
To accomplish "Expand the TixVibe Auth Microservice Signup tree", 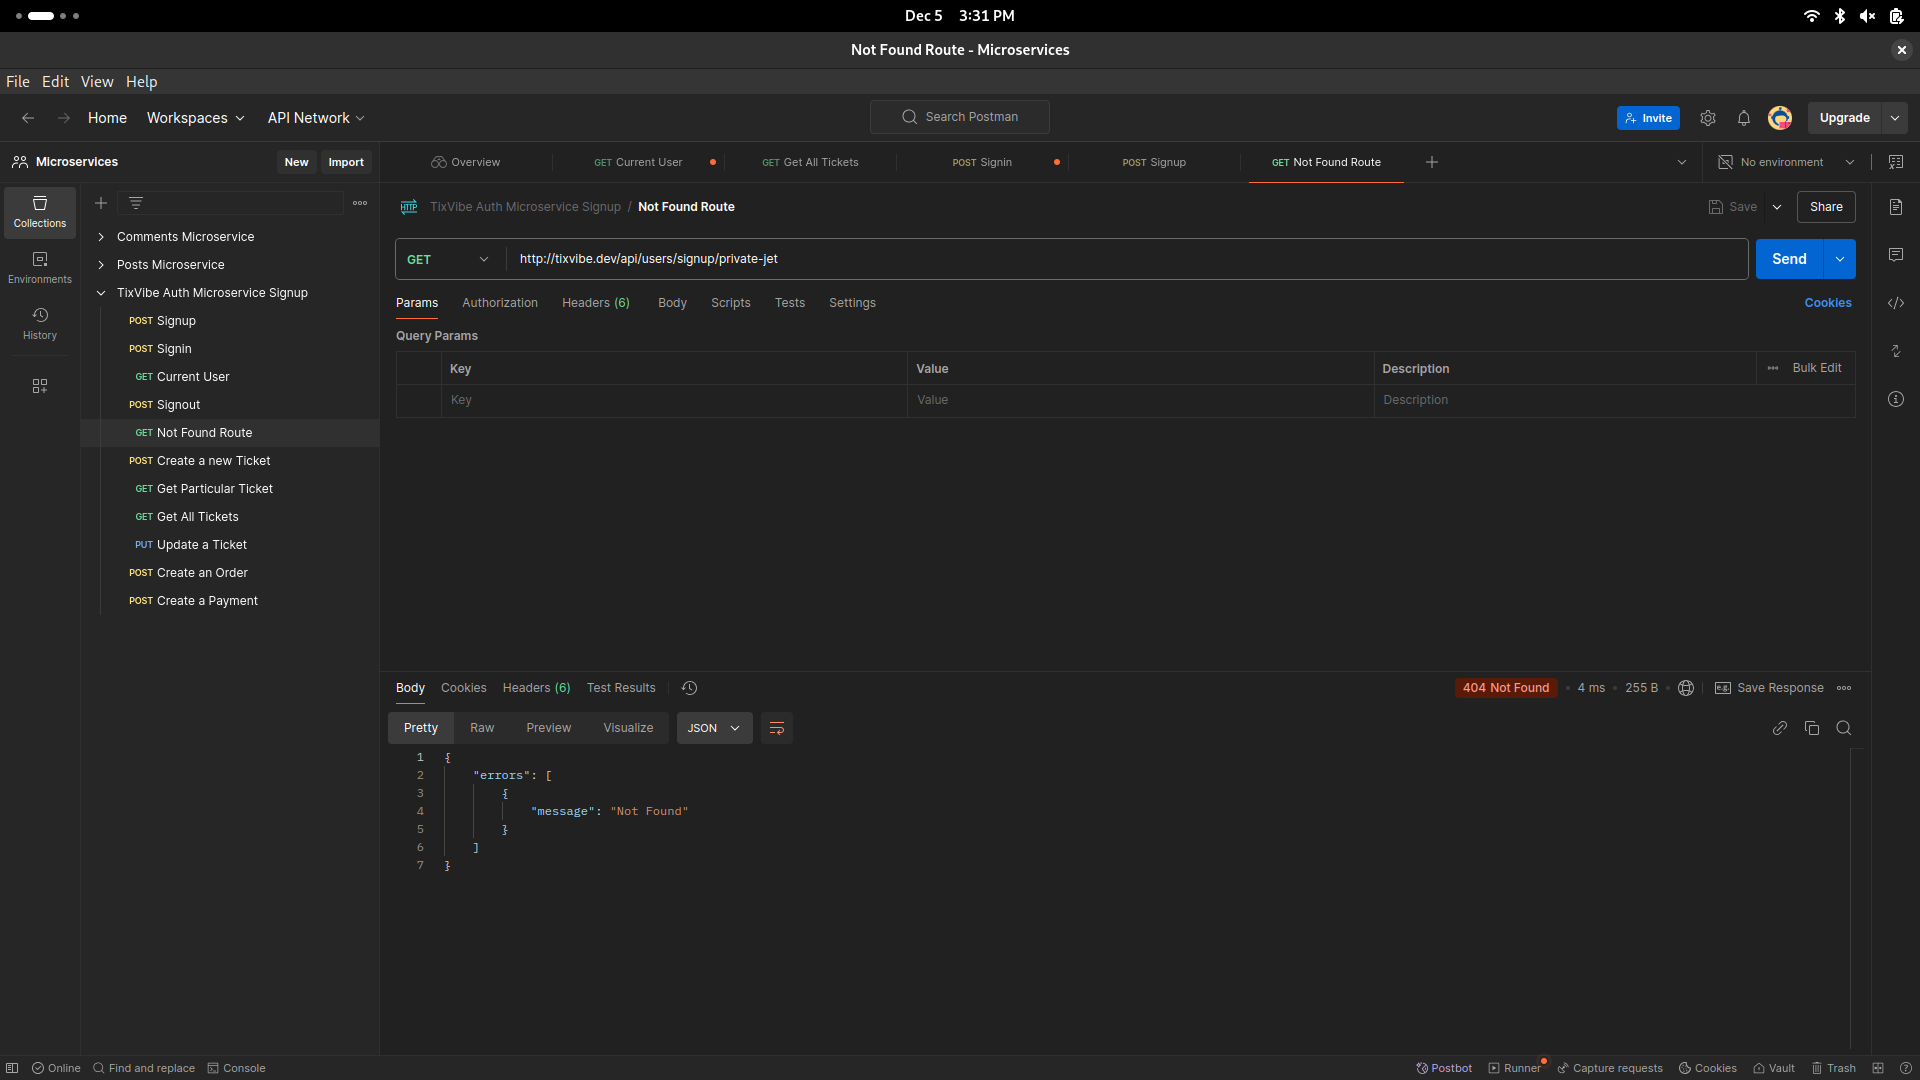I will tap(102, 293).
